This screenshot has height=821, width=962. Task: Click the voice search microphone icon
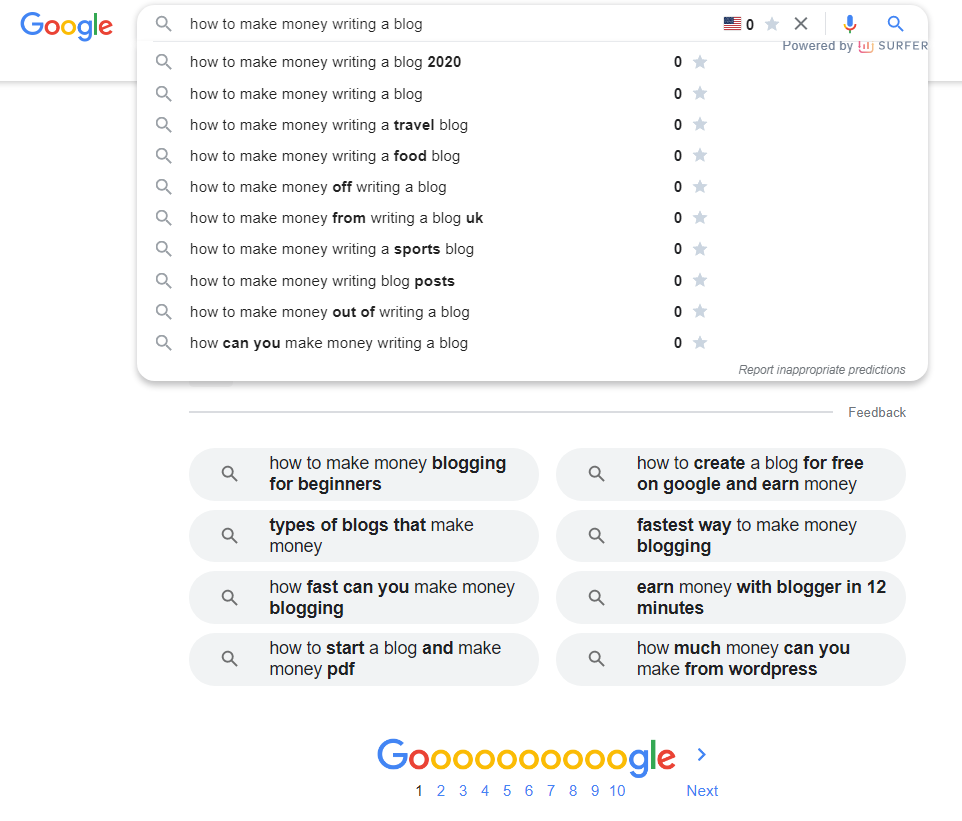click(850, 24)
